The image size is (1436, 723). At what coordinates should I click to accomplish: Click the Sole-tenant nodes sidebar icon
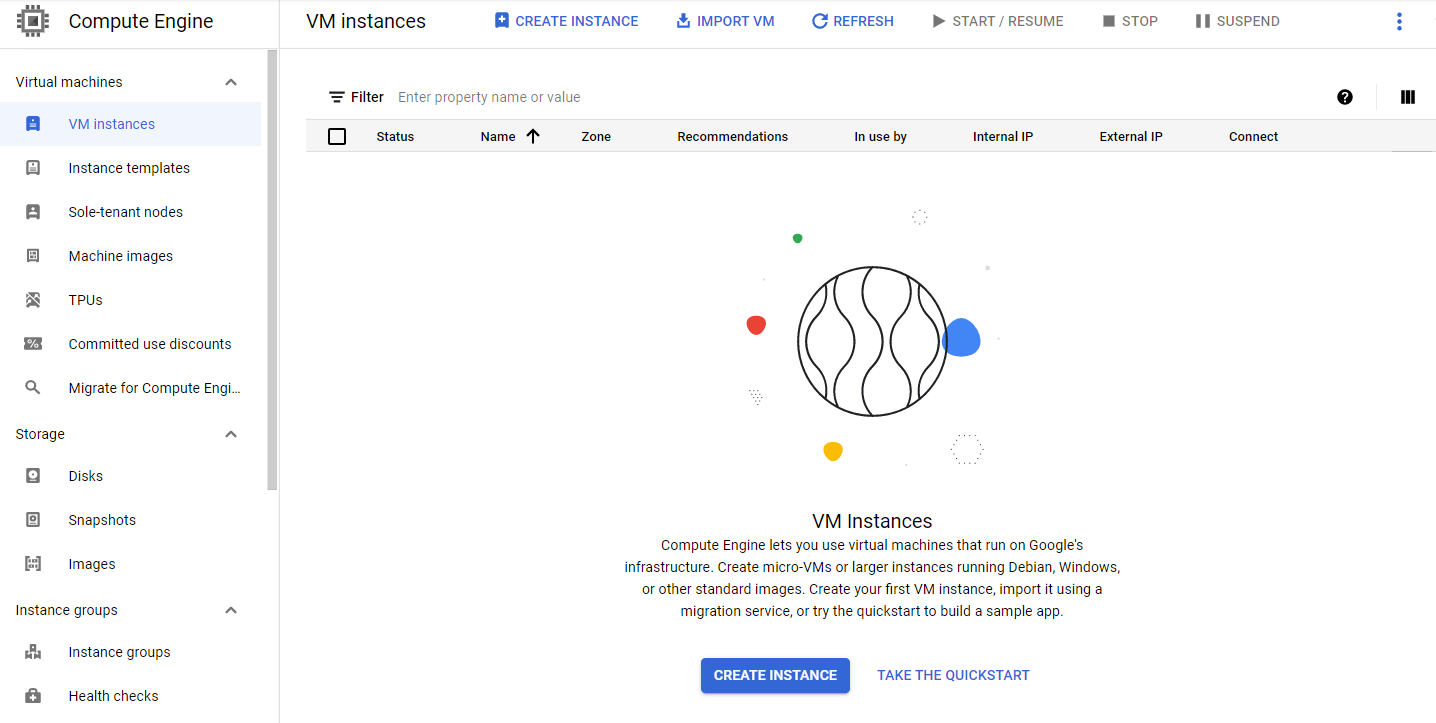(33, 212)
